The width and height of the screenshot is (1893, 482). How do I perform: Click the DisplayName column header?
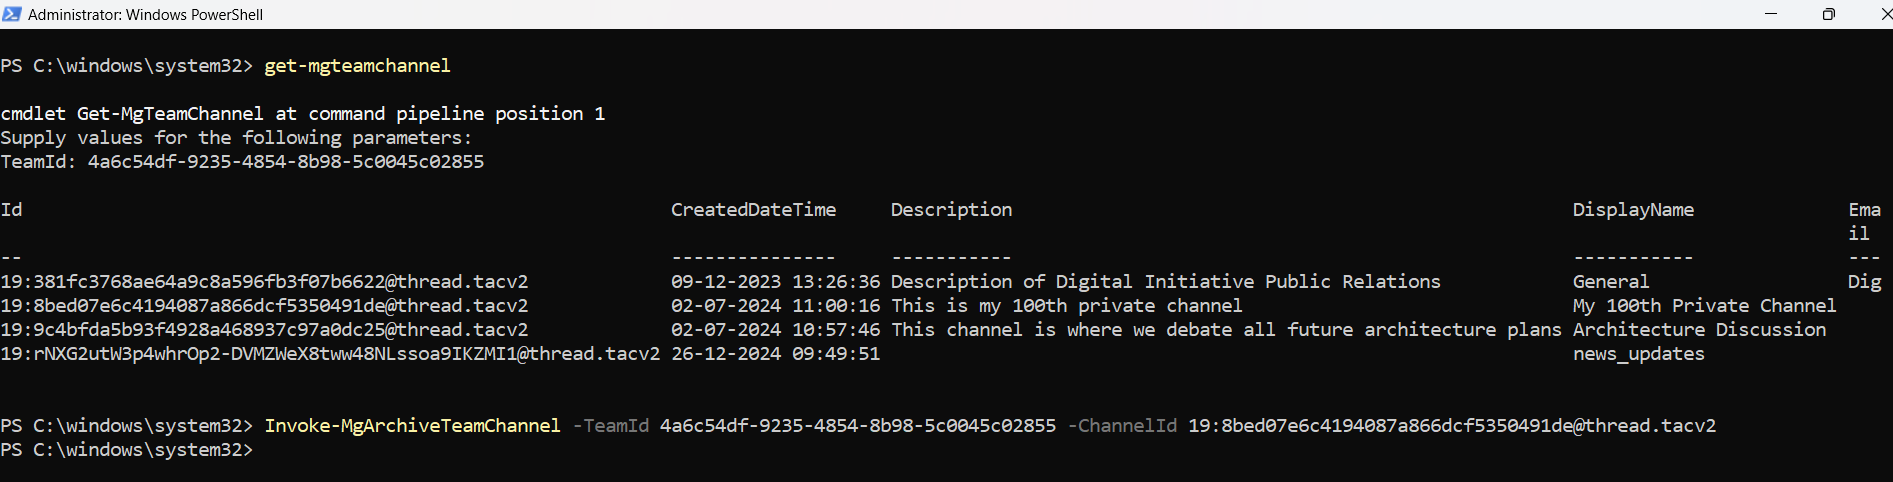[x=1633, y=210]
